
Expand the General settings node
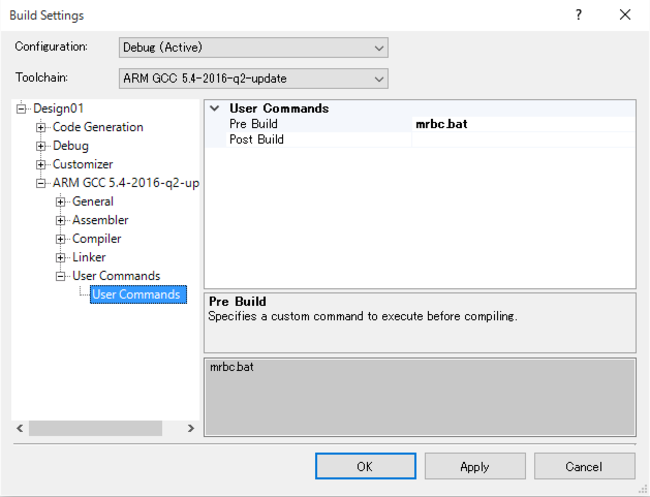tap(61, 202)
